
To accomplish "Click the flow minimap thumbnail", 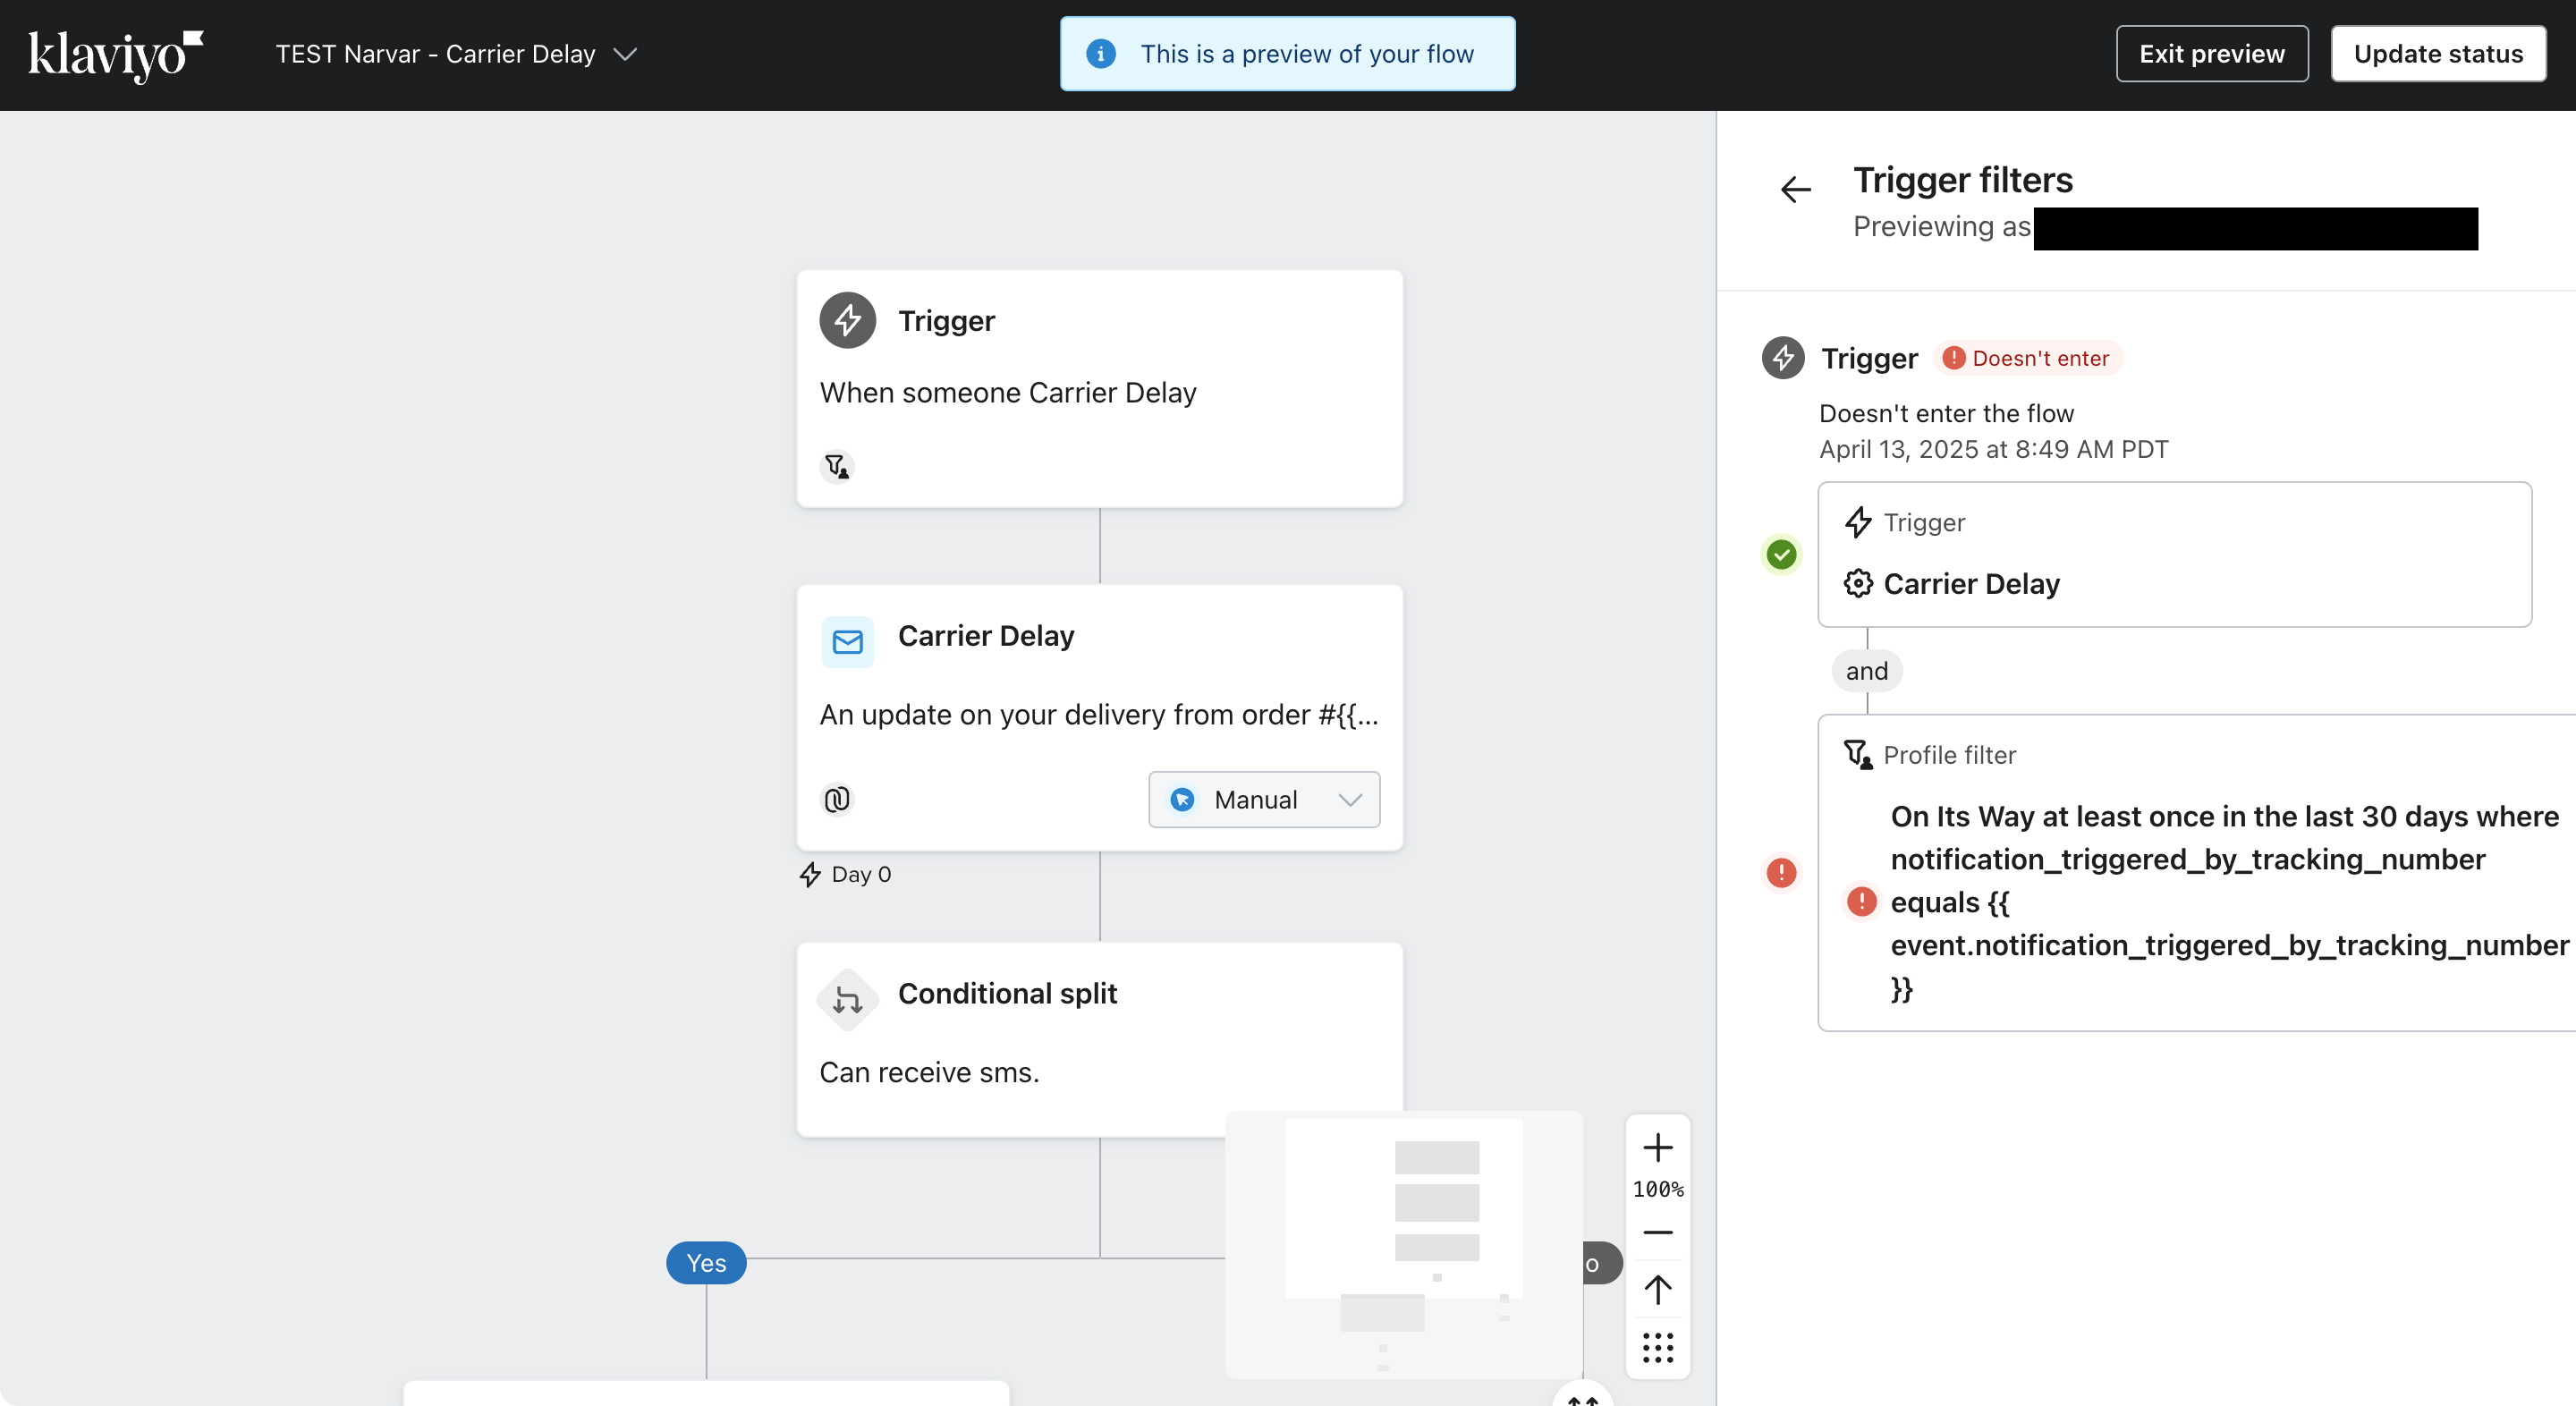I will 1404,1244.
